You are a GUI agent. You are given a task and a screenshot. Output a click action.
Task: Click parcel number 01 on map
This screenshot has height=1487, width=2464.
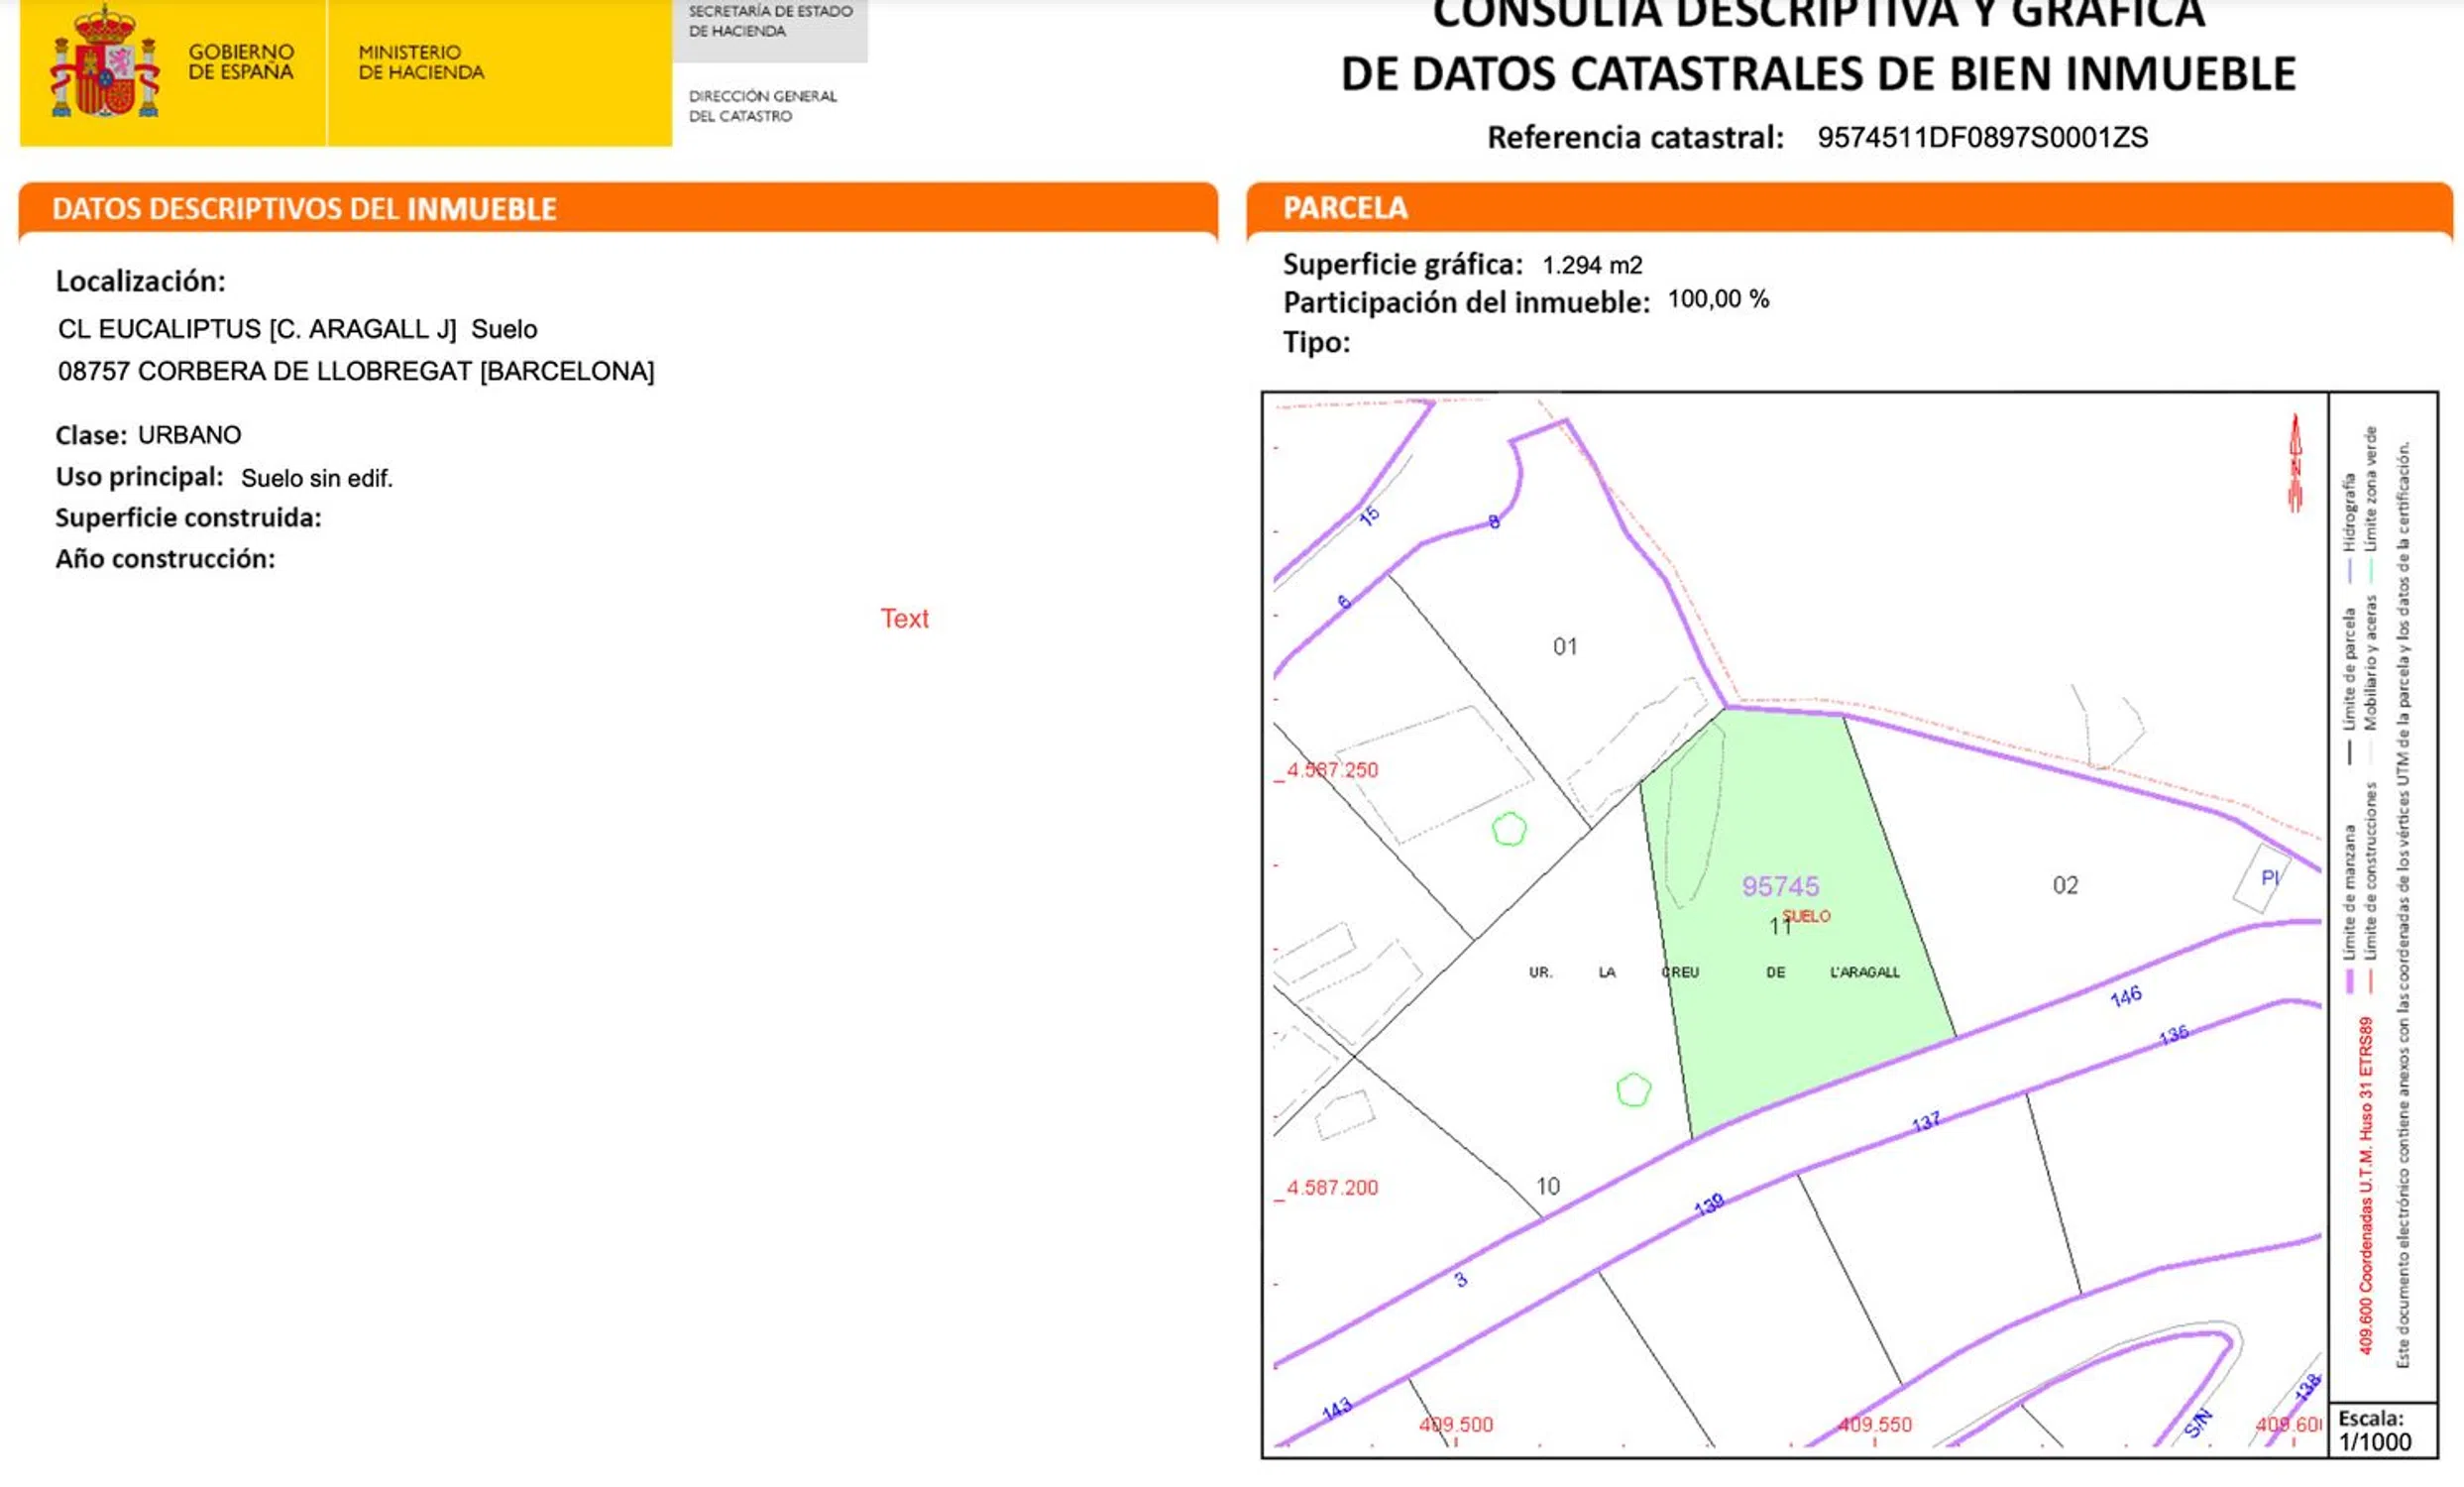(1565, 647)
